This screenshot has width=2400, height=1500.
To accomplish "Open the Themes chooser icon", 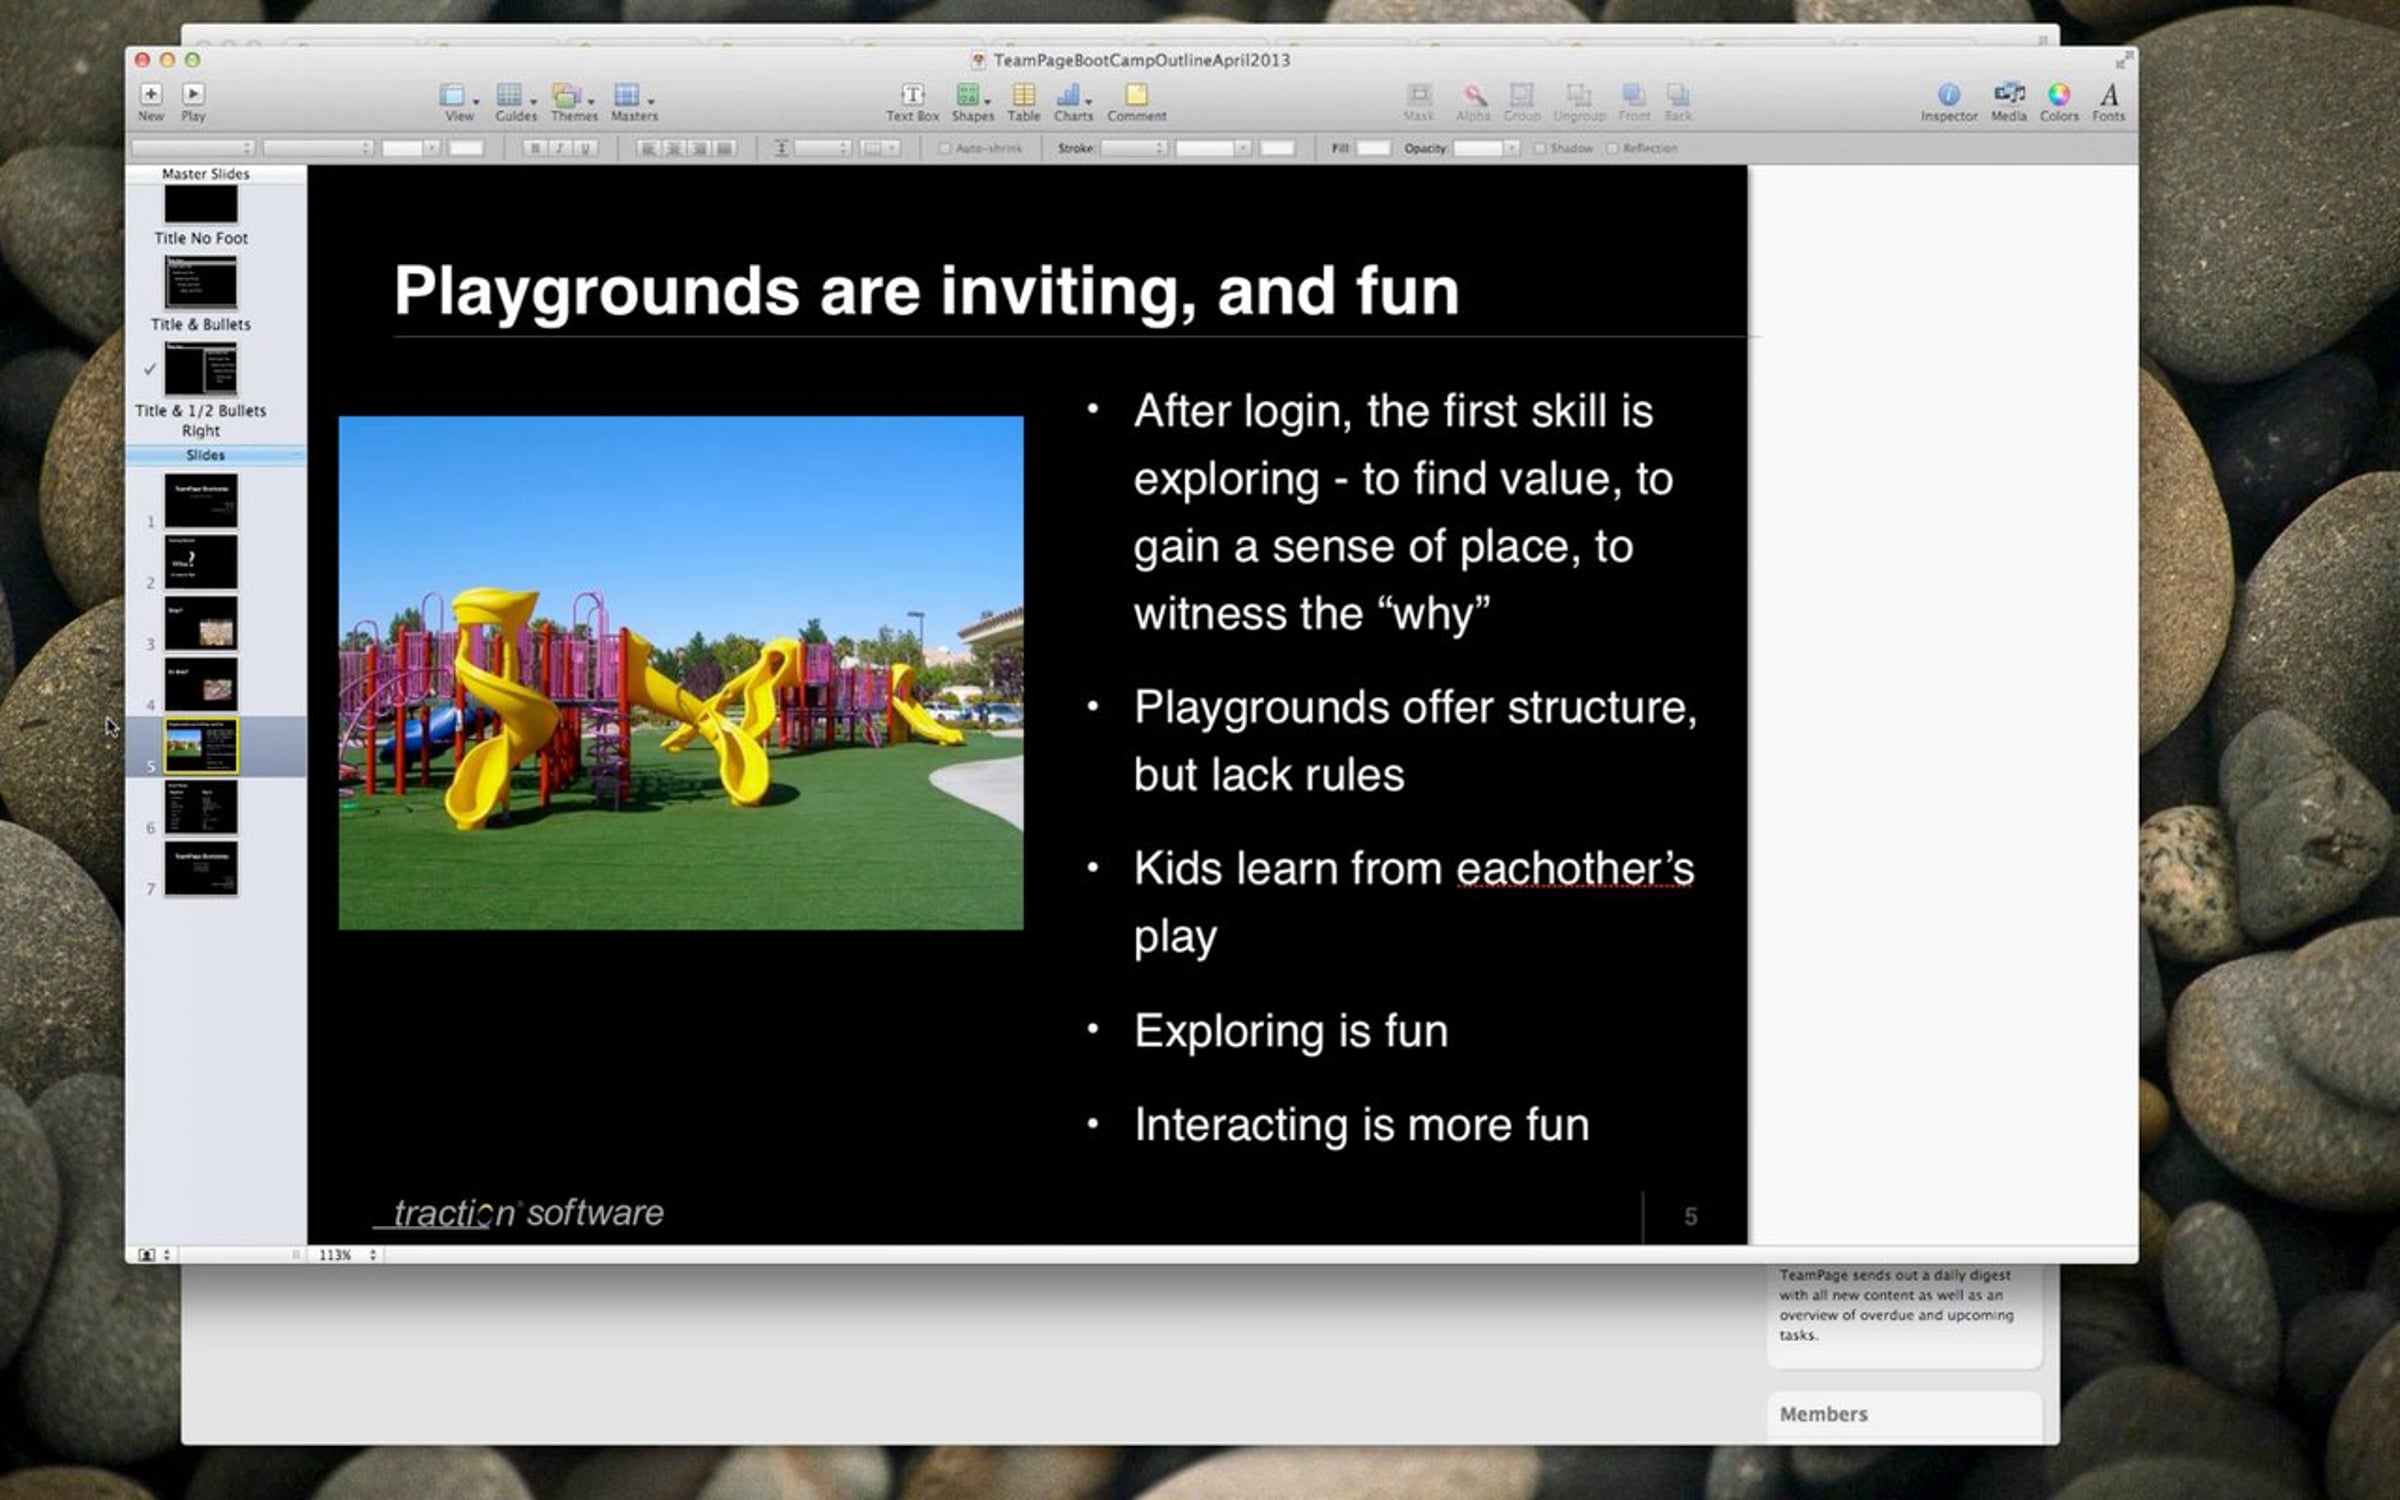I will pos(567,95).
